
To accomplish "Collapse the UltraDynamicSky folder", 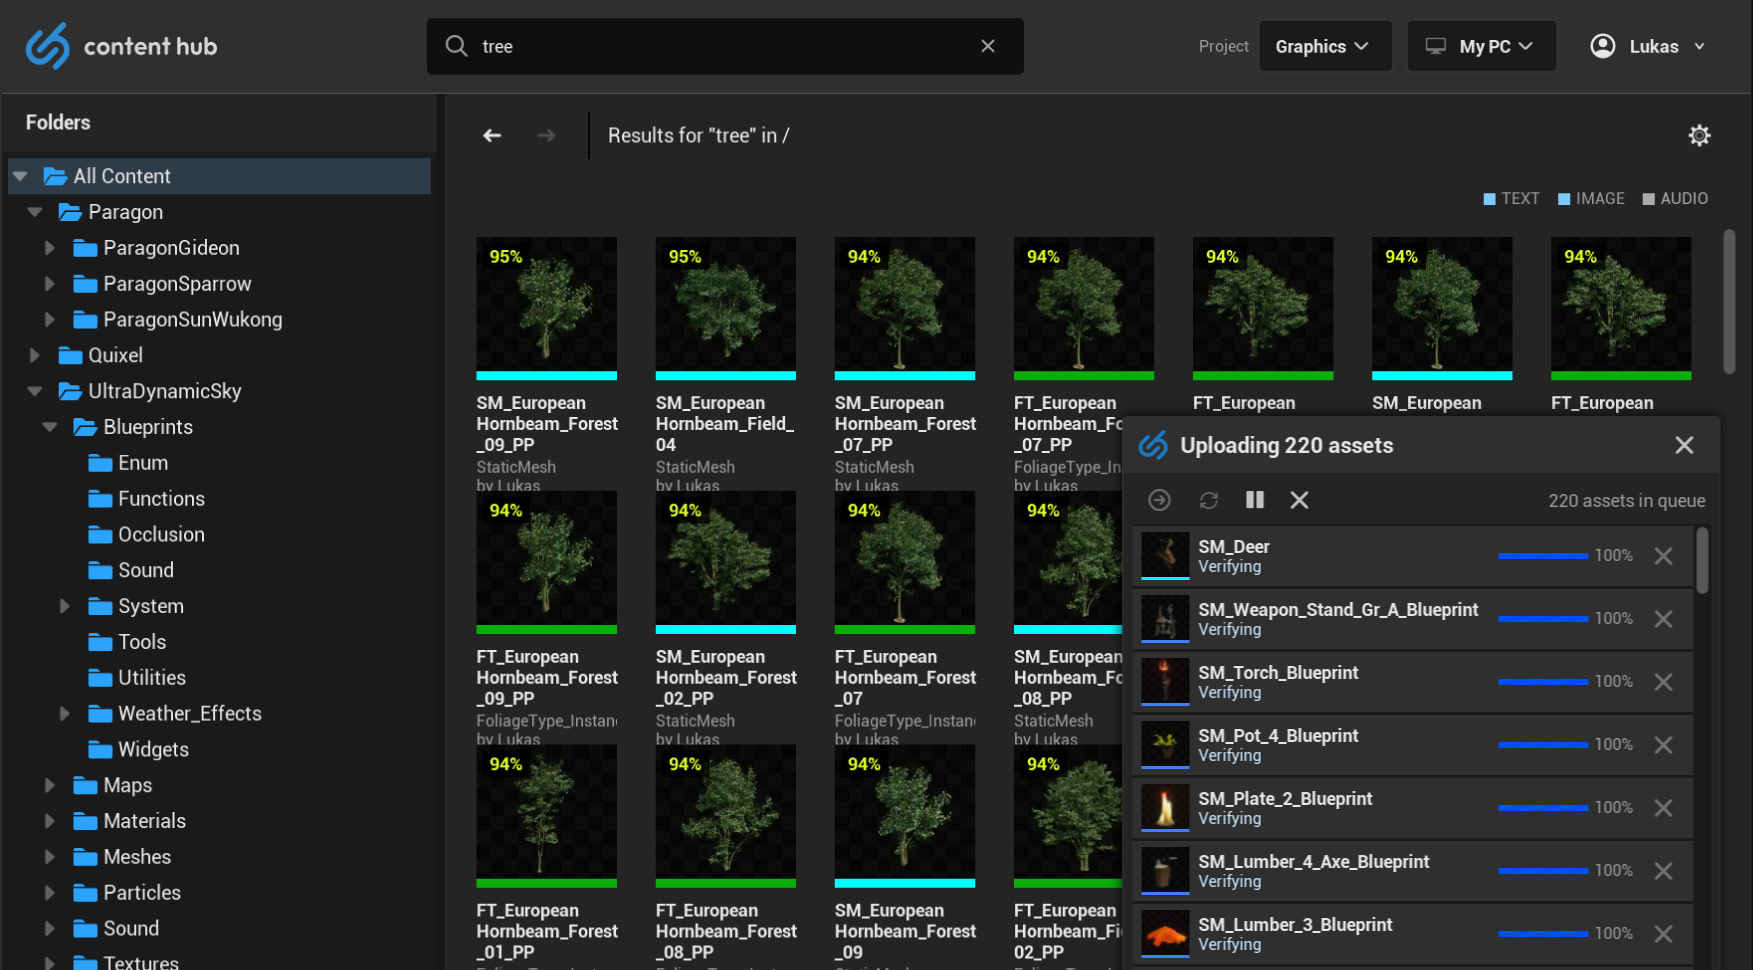I will pyautogui.click(x=34, y=391).
